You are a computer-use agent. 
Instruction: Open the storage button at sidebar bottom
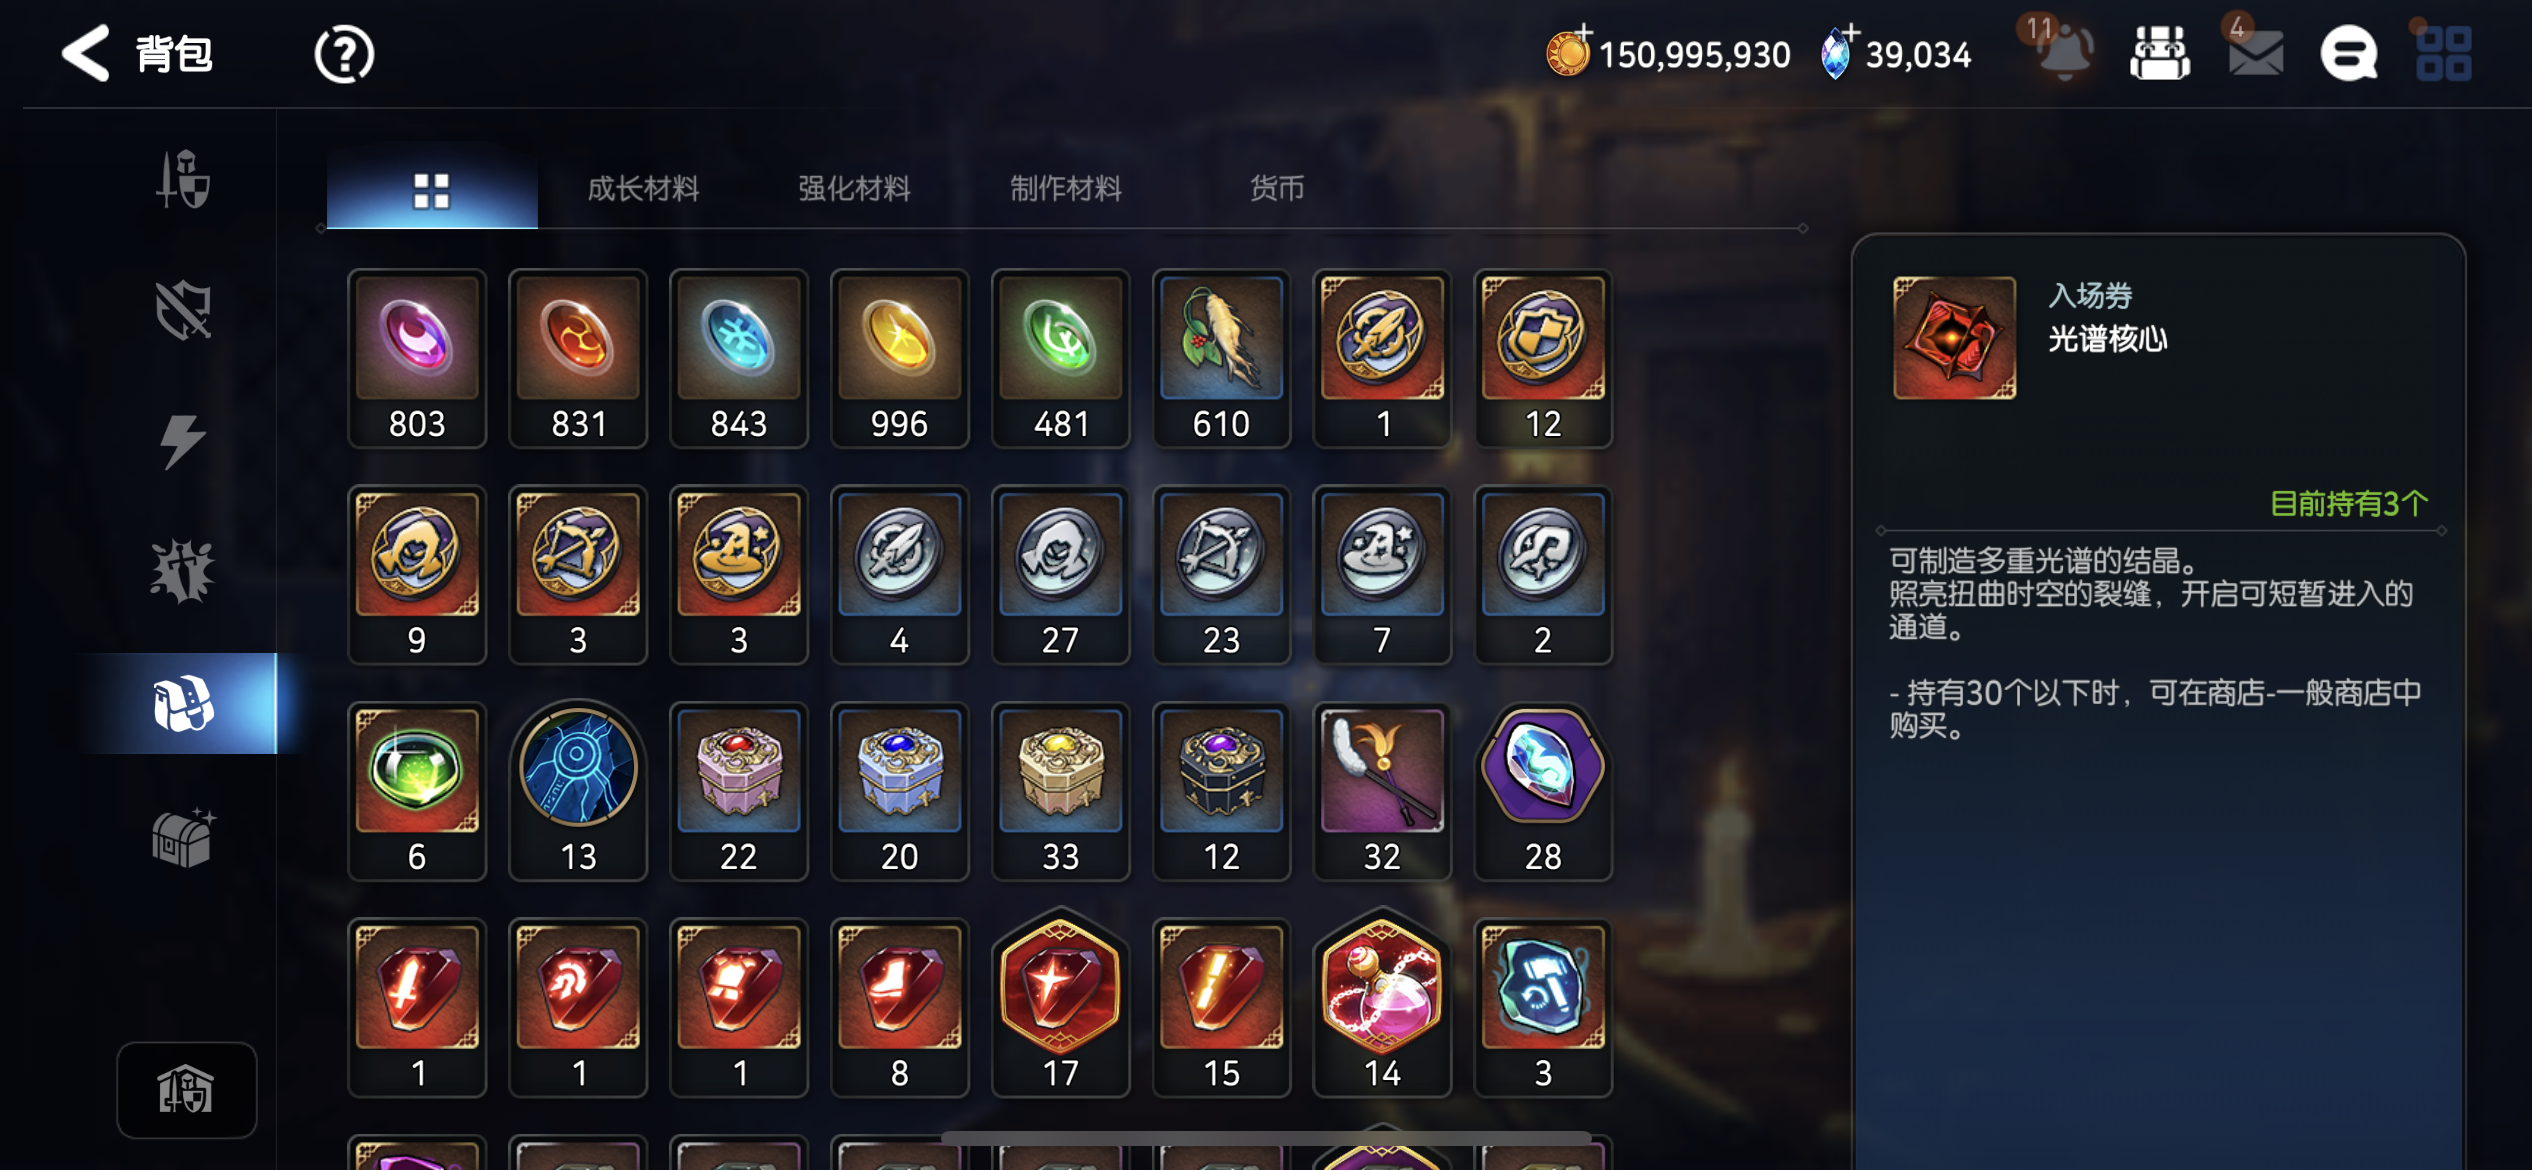186,1090
